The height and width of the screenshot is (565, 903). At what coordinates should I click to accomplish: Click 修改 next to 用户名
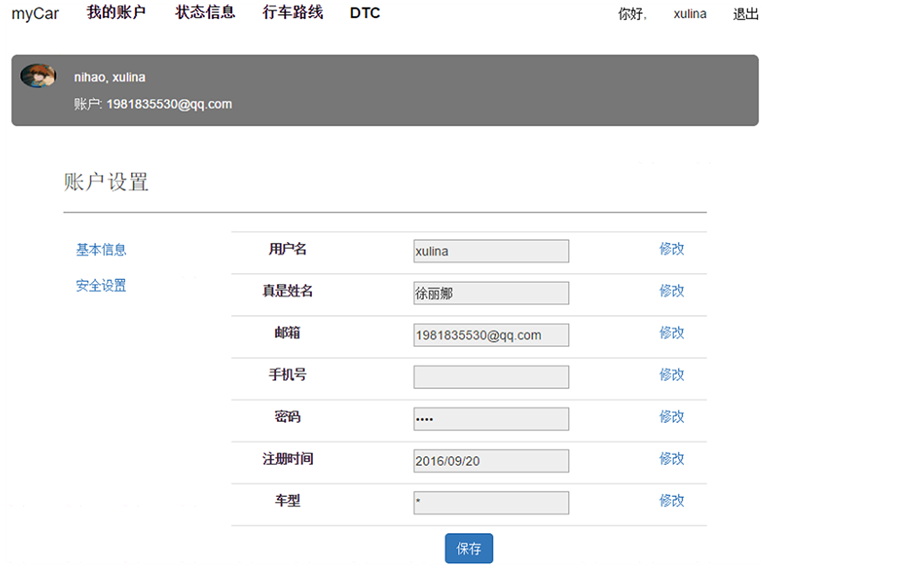(672, 249)
